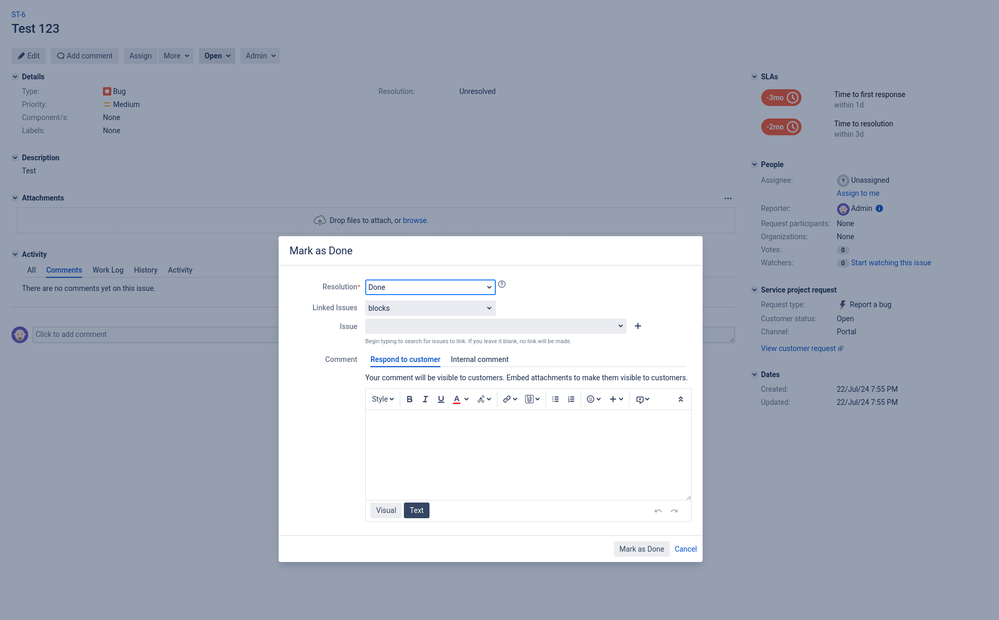Open View customer request link
The height and width of the screenshot is (620, 999).
pyautogui.click(x=801, y=349)
